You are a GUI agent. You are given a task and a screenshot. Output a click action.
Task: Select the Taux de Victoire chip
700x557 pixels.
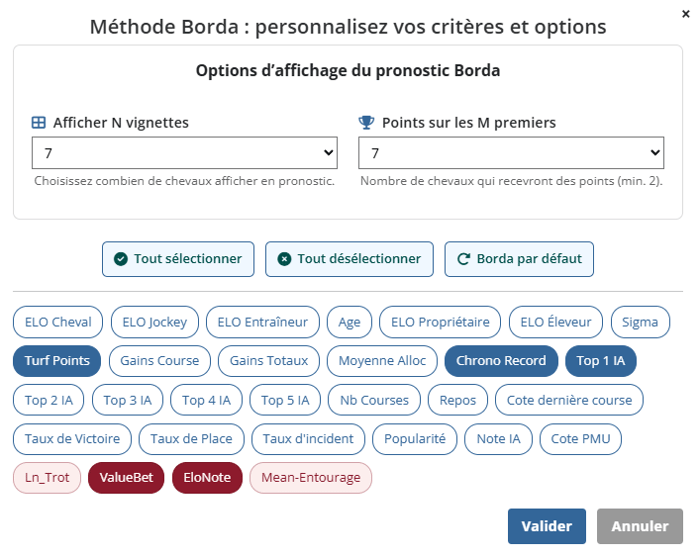72,439
